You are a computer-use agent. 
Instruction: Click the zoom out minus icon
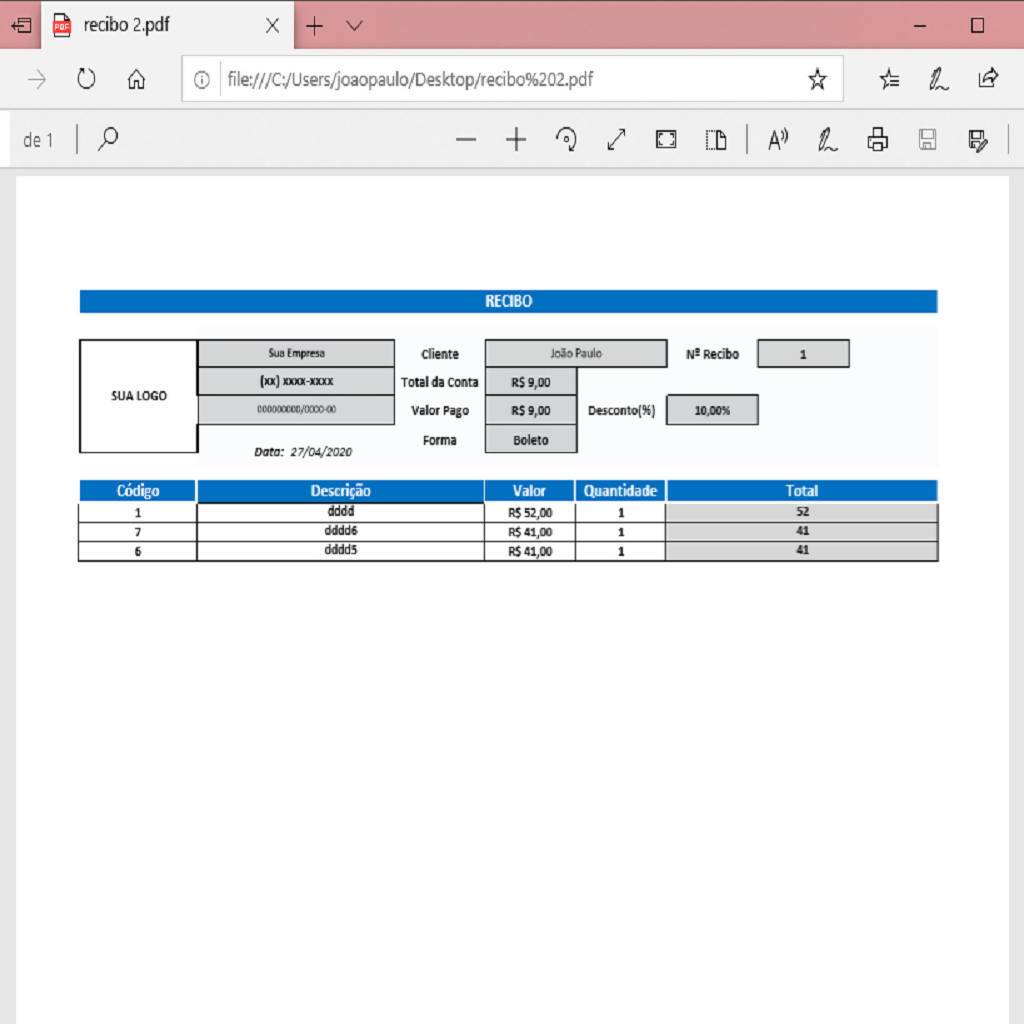click(x=466, y=140)
